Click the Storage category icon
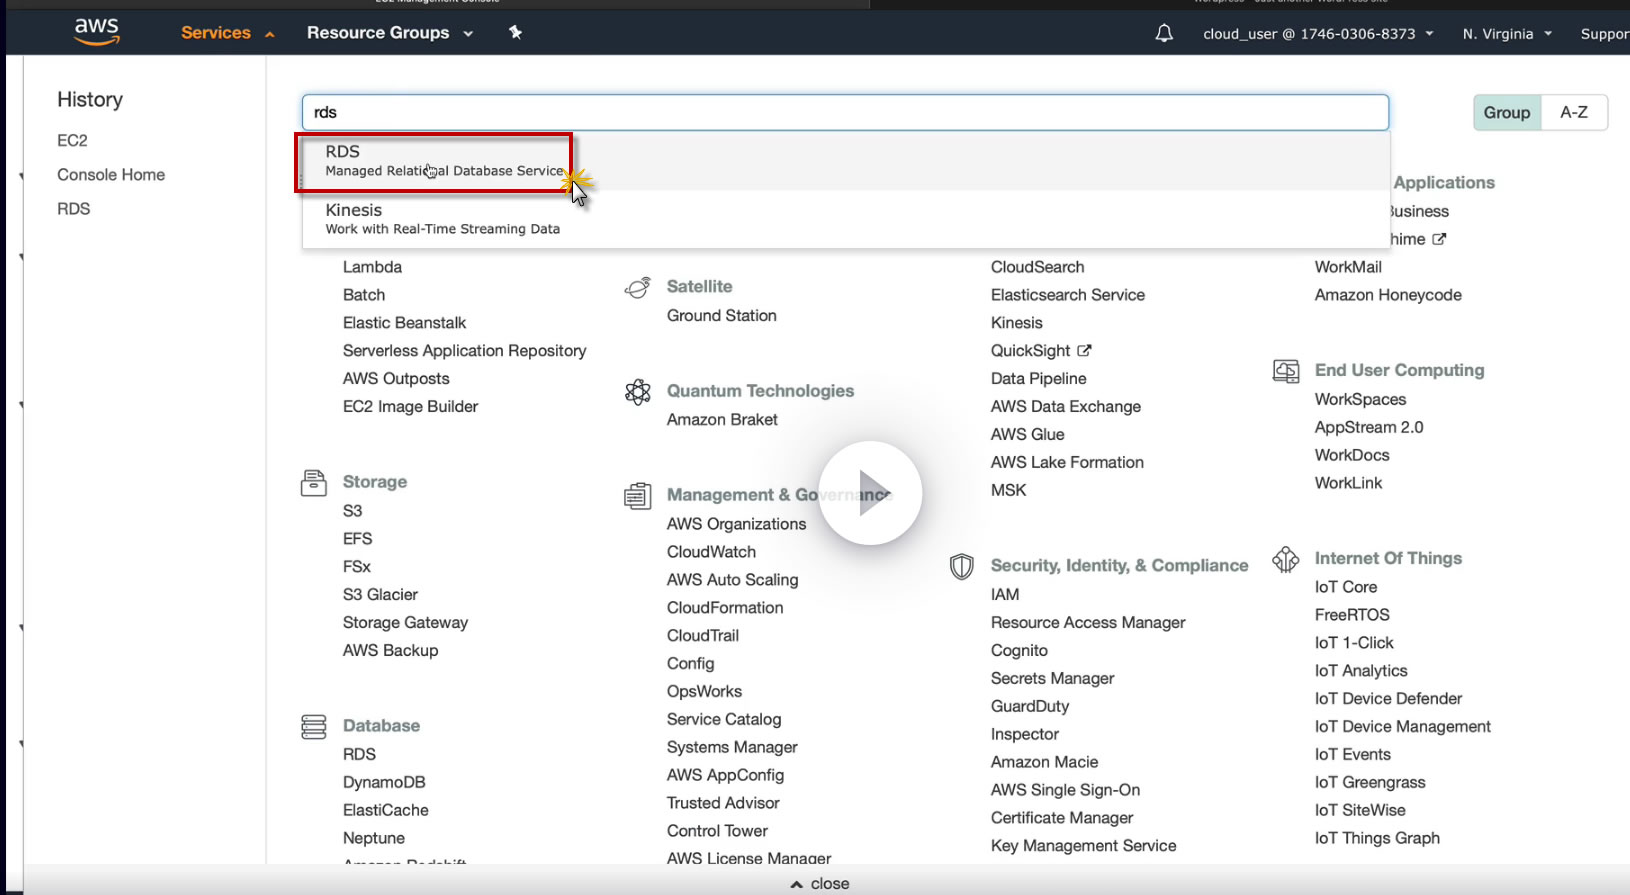The image size is (1630, 895). point(314,483)
